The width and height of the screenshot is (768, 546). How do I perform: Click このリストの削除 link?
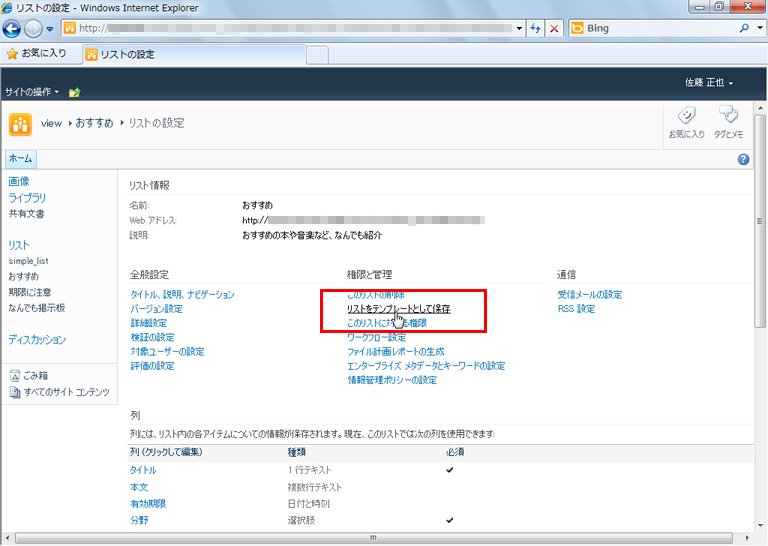click(x=376, y=295)
